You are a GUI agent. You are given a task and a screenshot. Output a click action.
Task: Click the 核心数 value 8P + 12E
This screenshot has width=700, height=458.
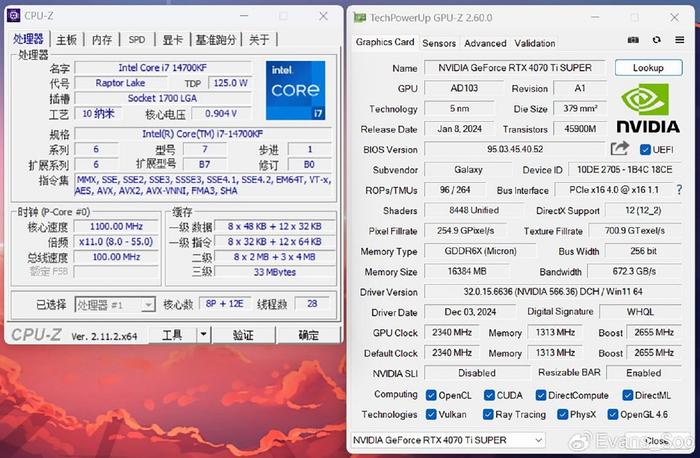225,304
